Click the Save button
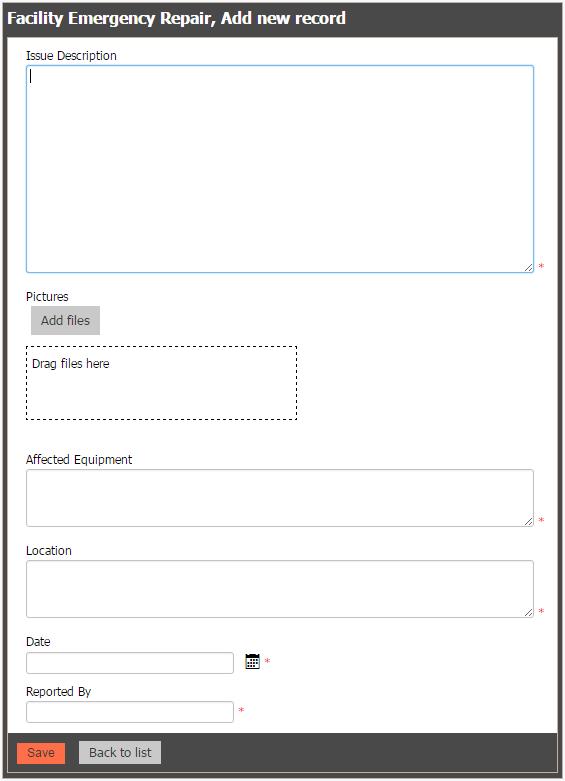565x781 pixels. pos(41,753)
